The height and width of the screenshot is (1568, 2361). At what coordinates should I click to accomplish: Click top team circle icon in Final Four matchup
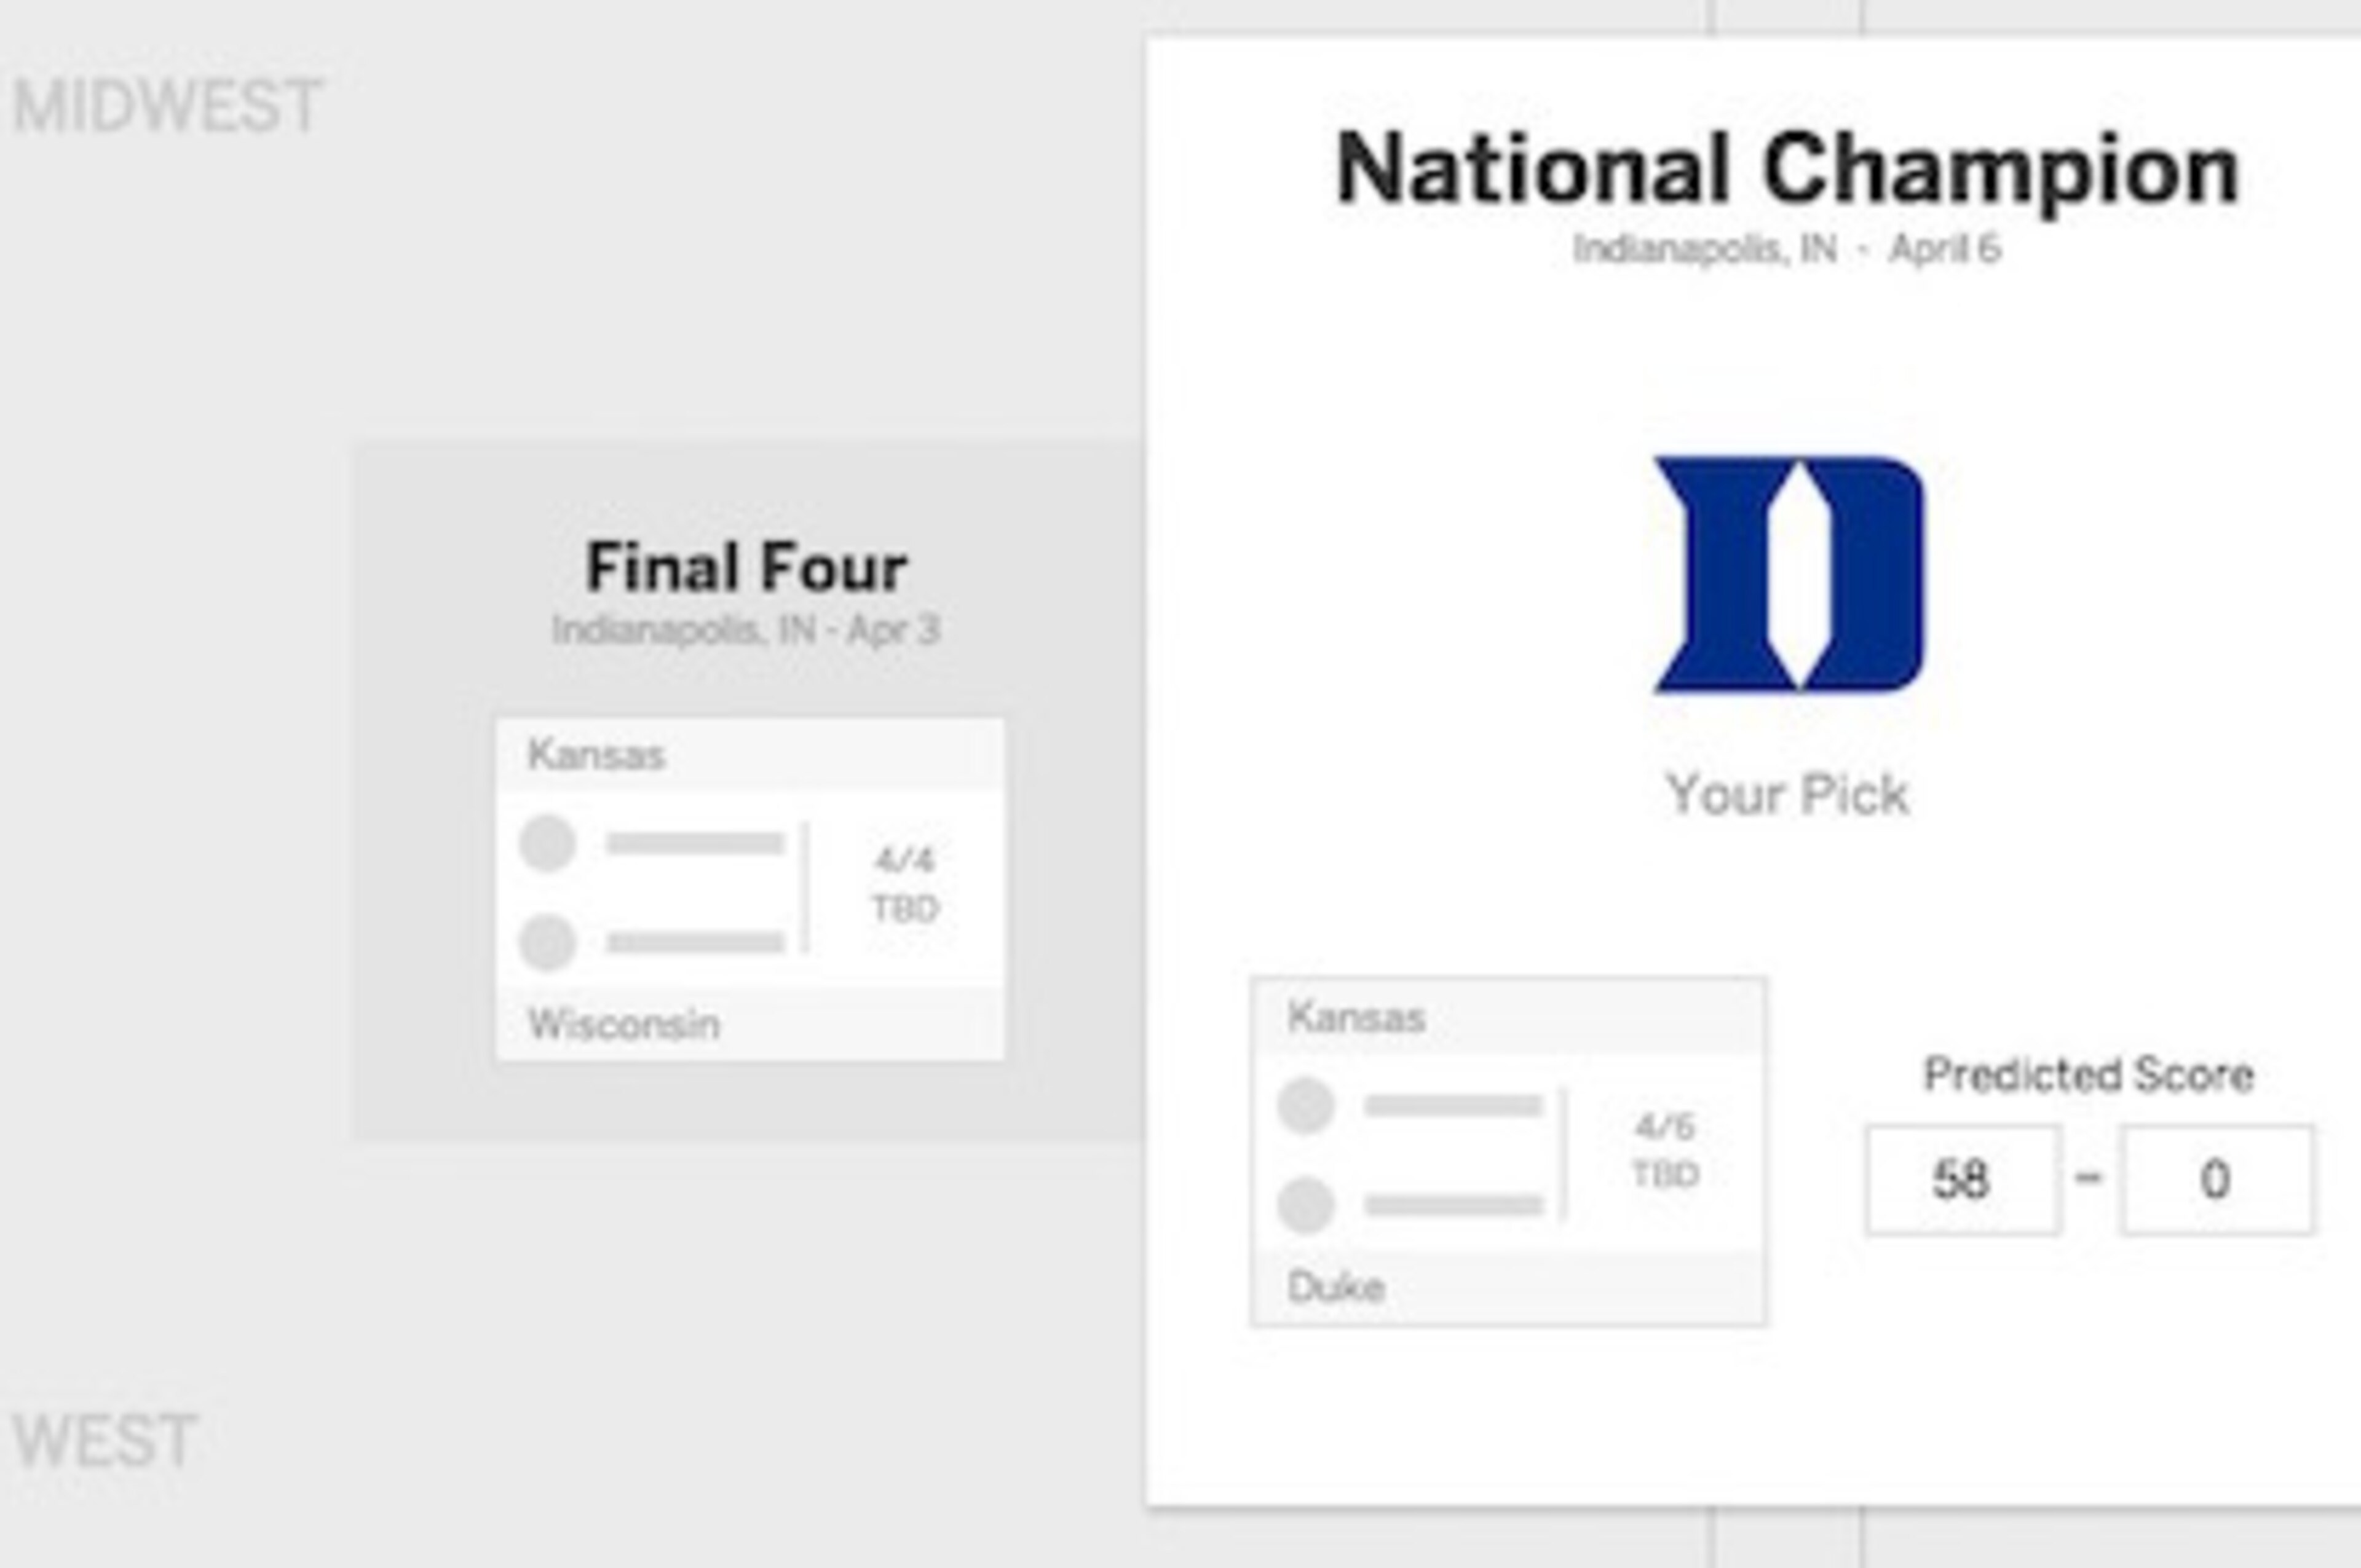pyautogui.click(x=547, y=843)
